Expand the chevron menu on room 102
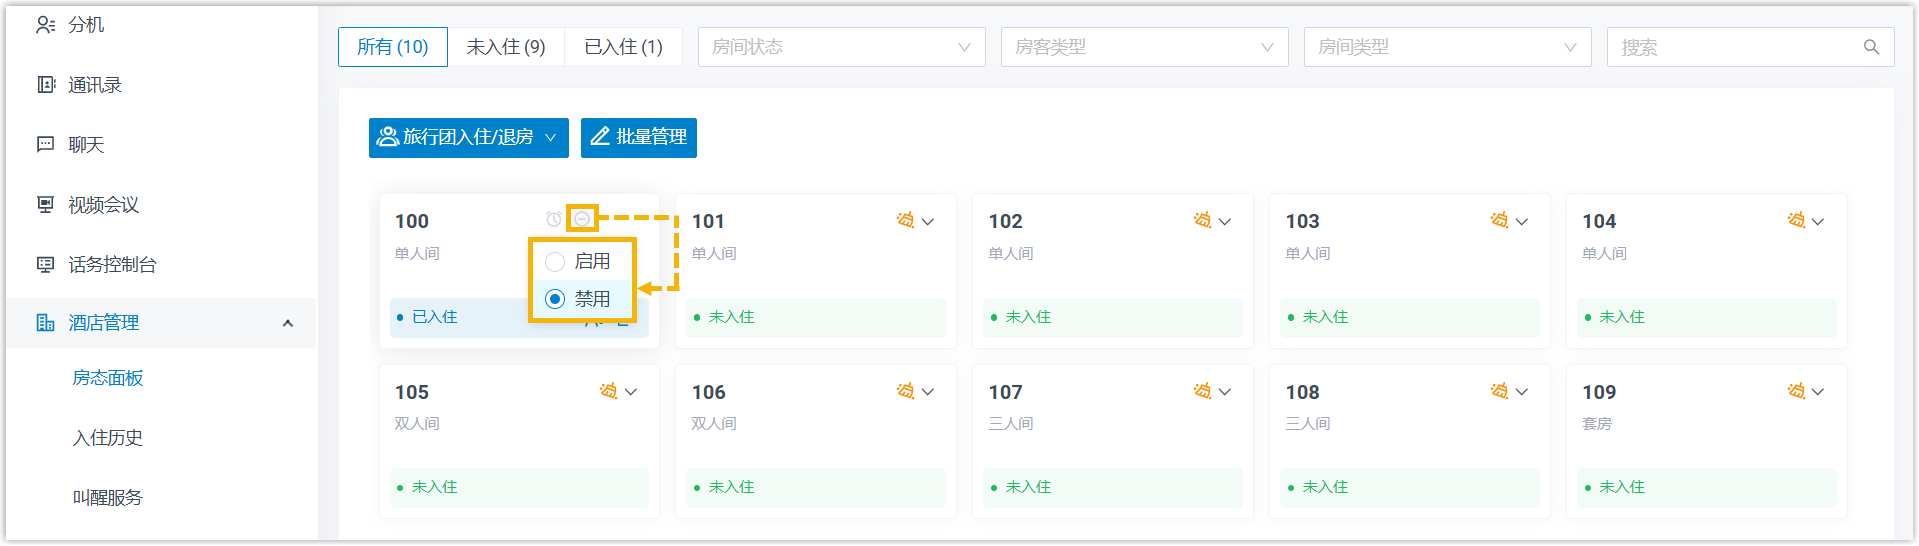Screen dimensions: 1919x546 [x=1225, y=221]
